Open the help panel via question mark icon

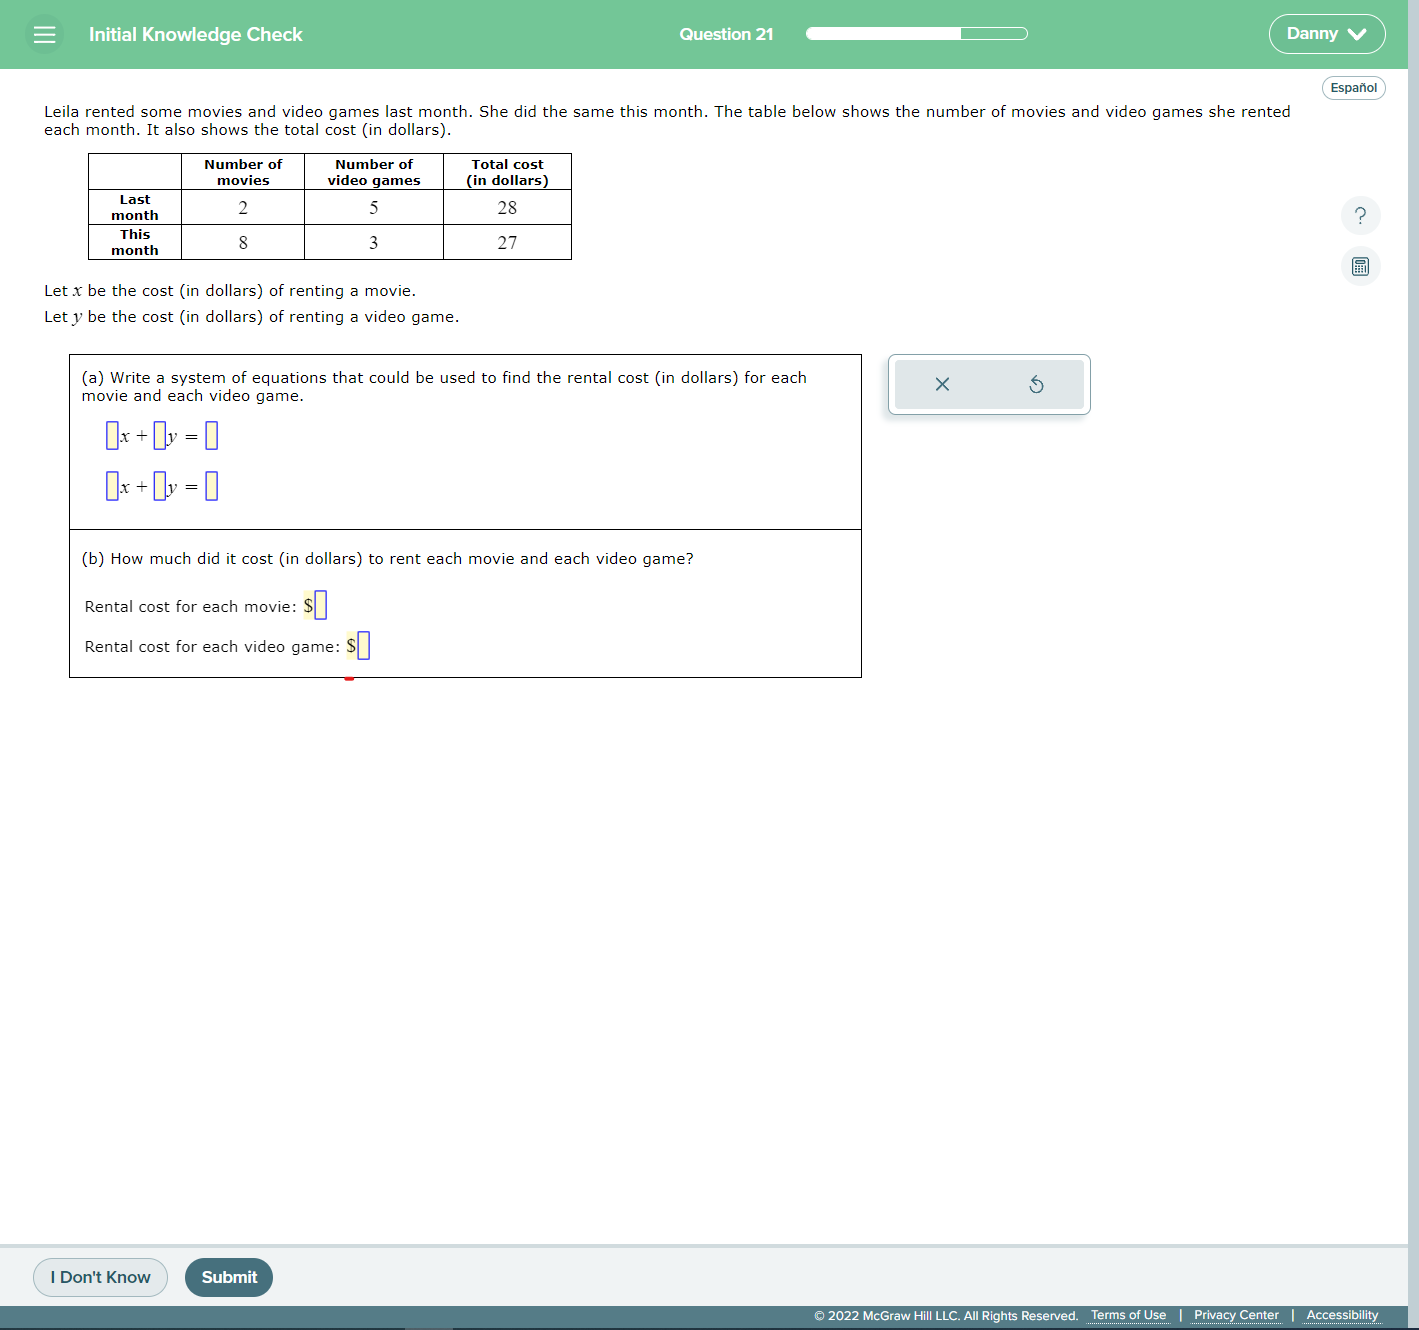click(x=1360, y=215)
